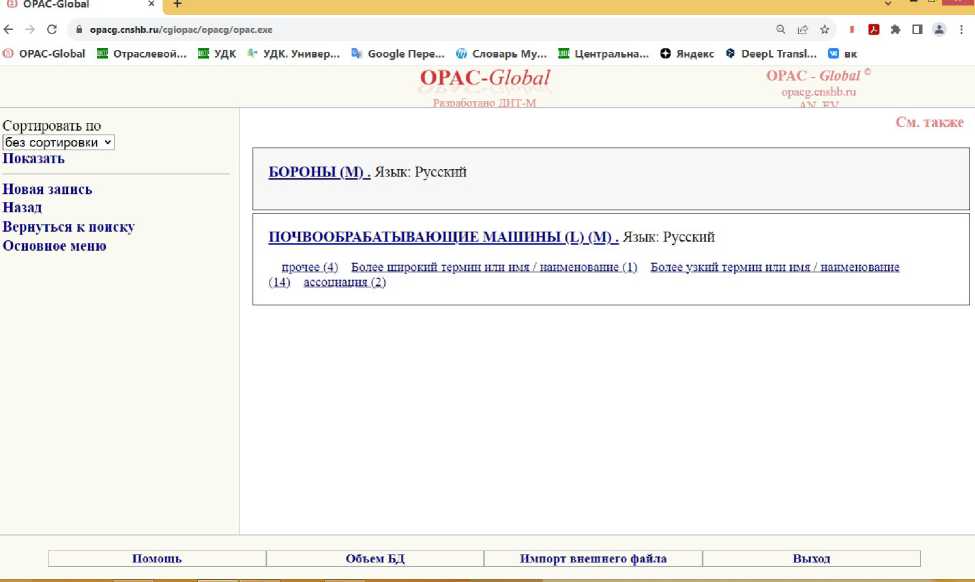Open the Chrome three-dot menu
This screenshot has height=582, width=975.
[x=961, y=29]
